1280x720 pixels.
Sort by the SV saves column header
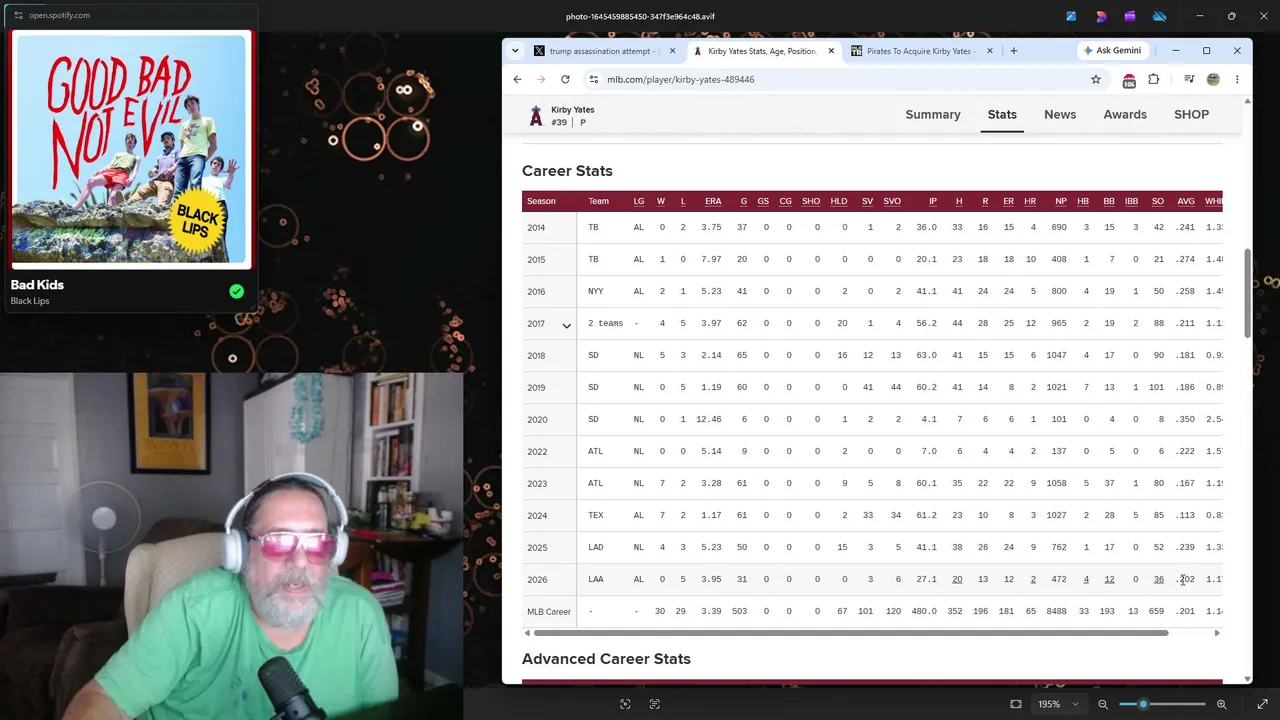tap(867, 201)
